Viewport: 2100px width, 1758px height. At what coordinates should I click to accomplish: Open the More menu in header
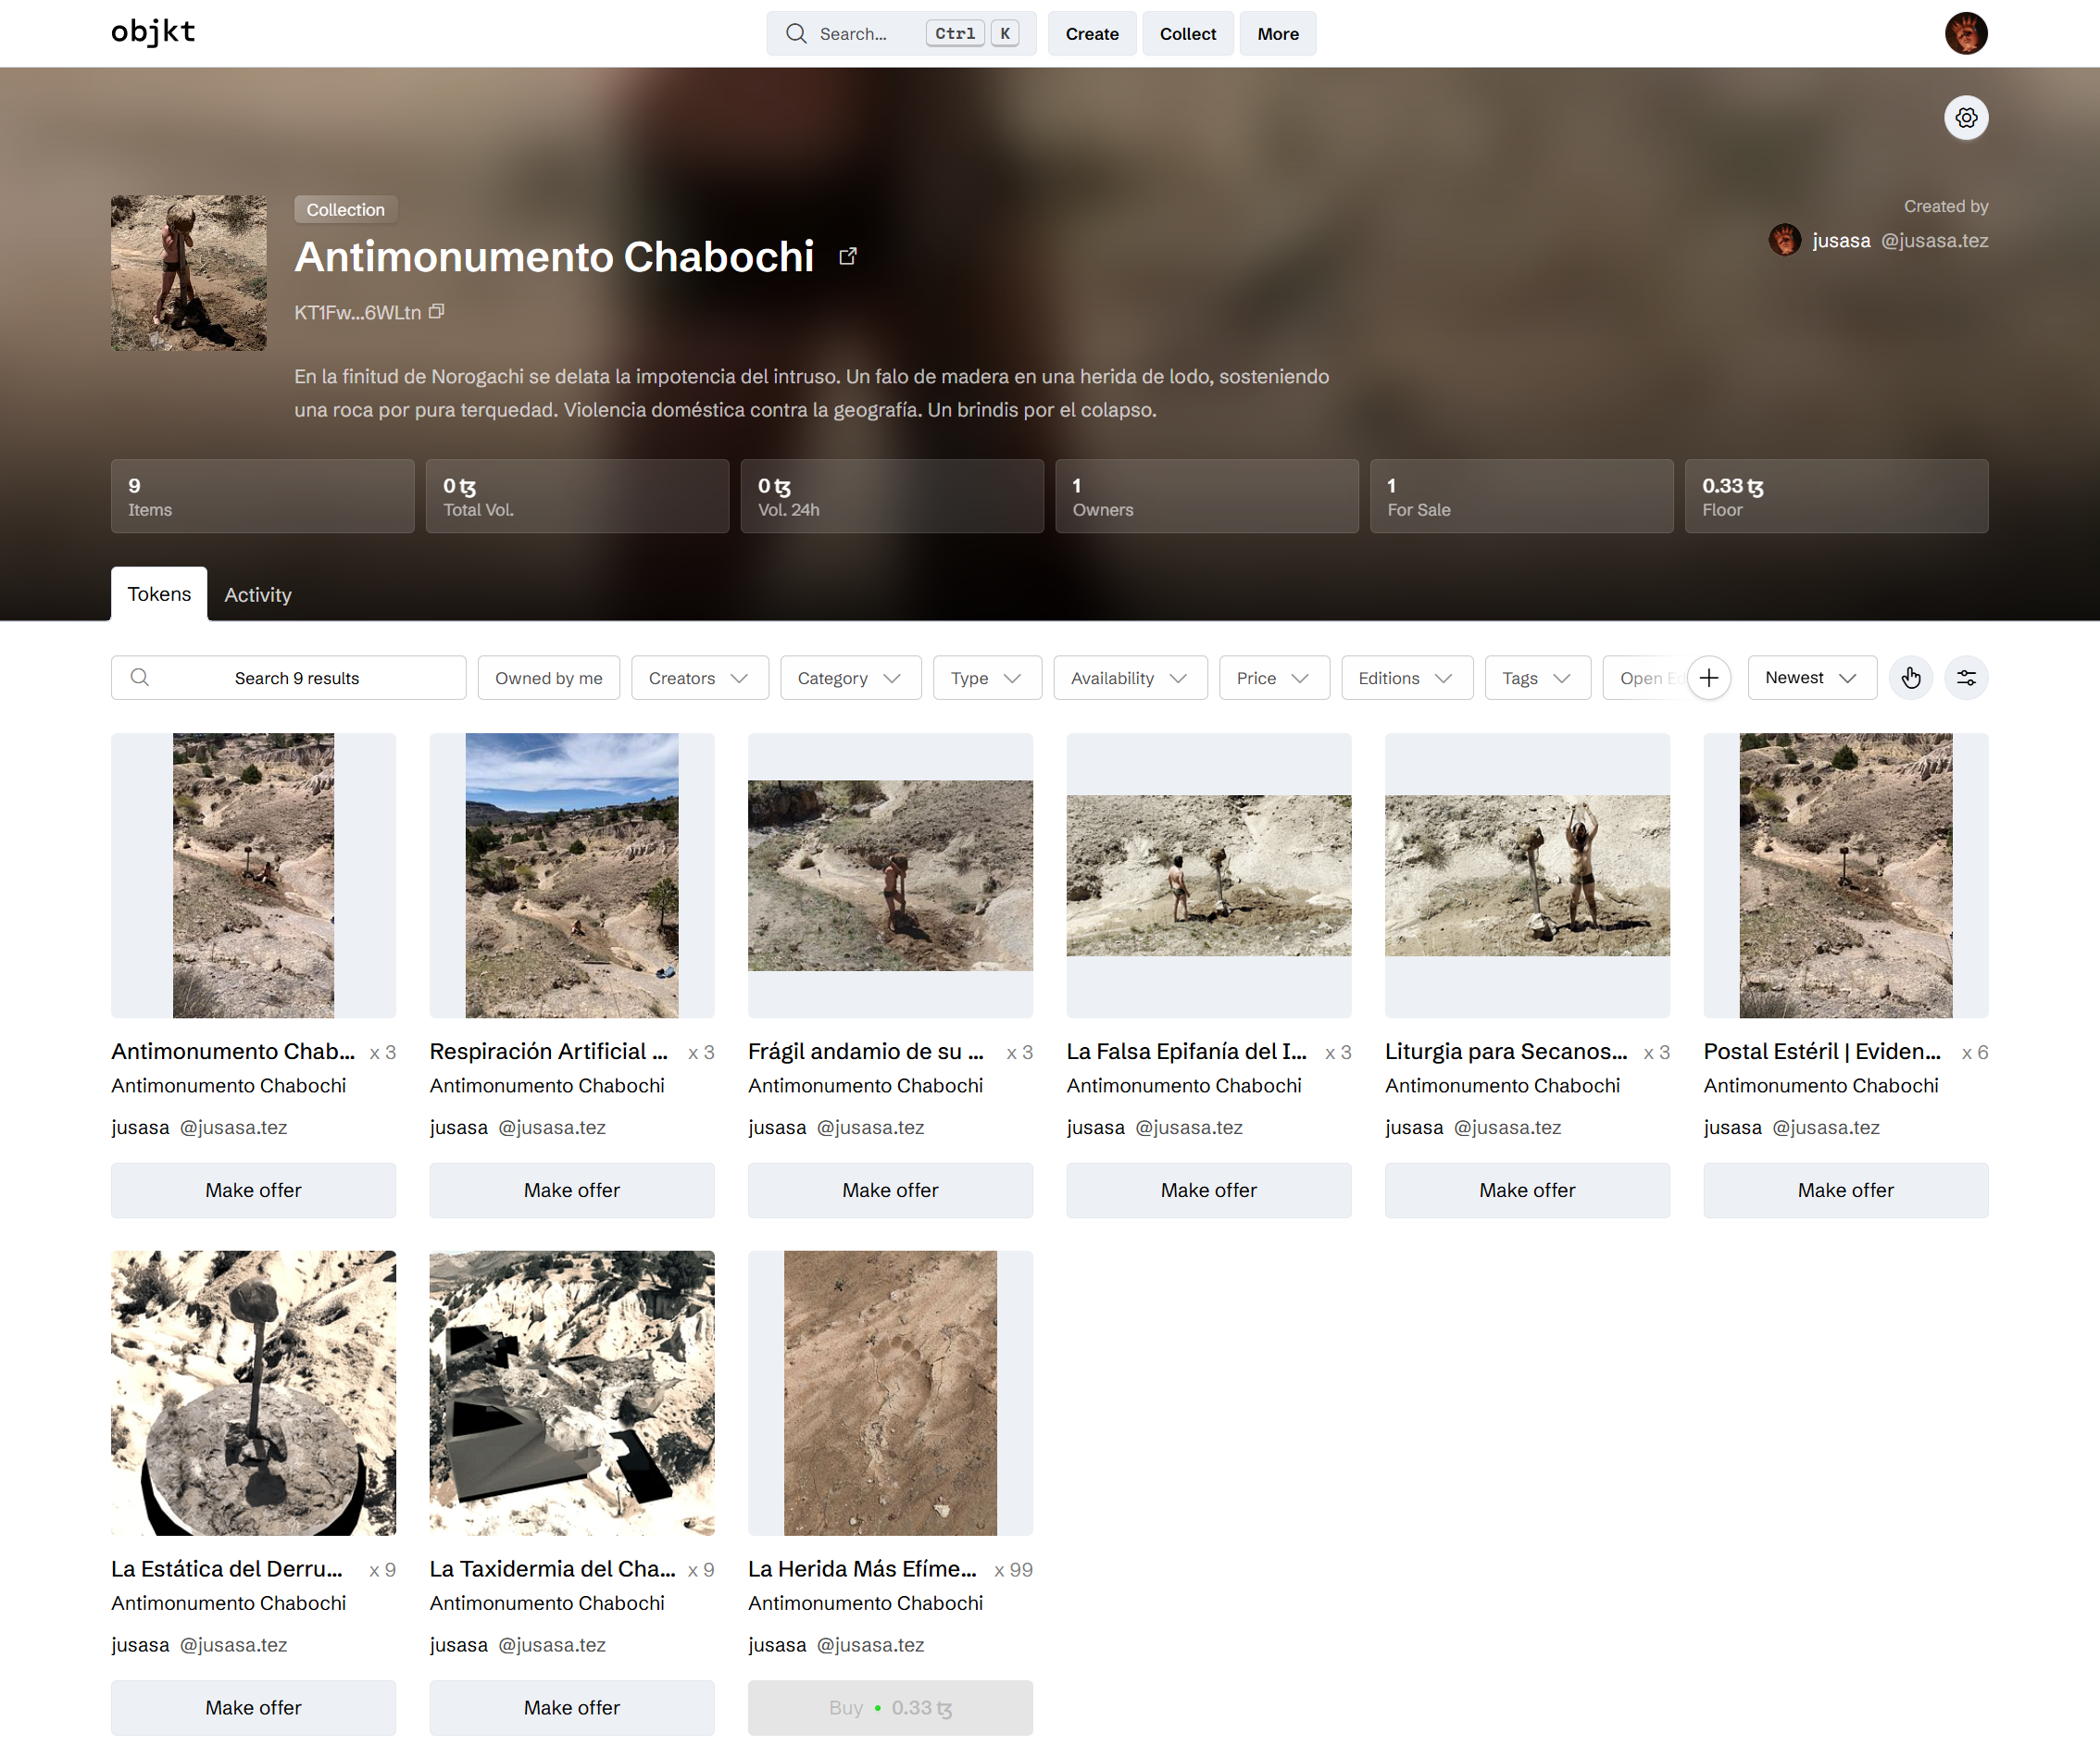(1277, 34)
